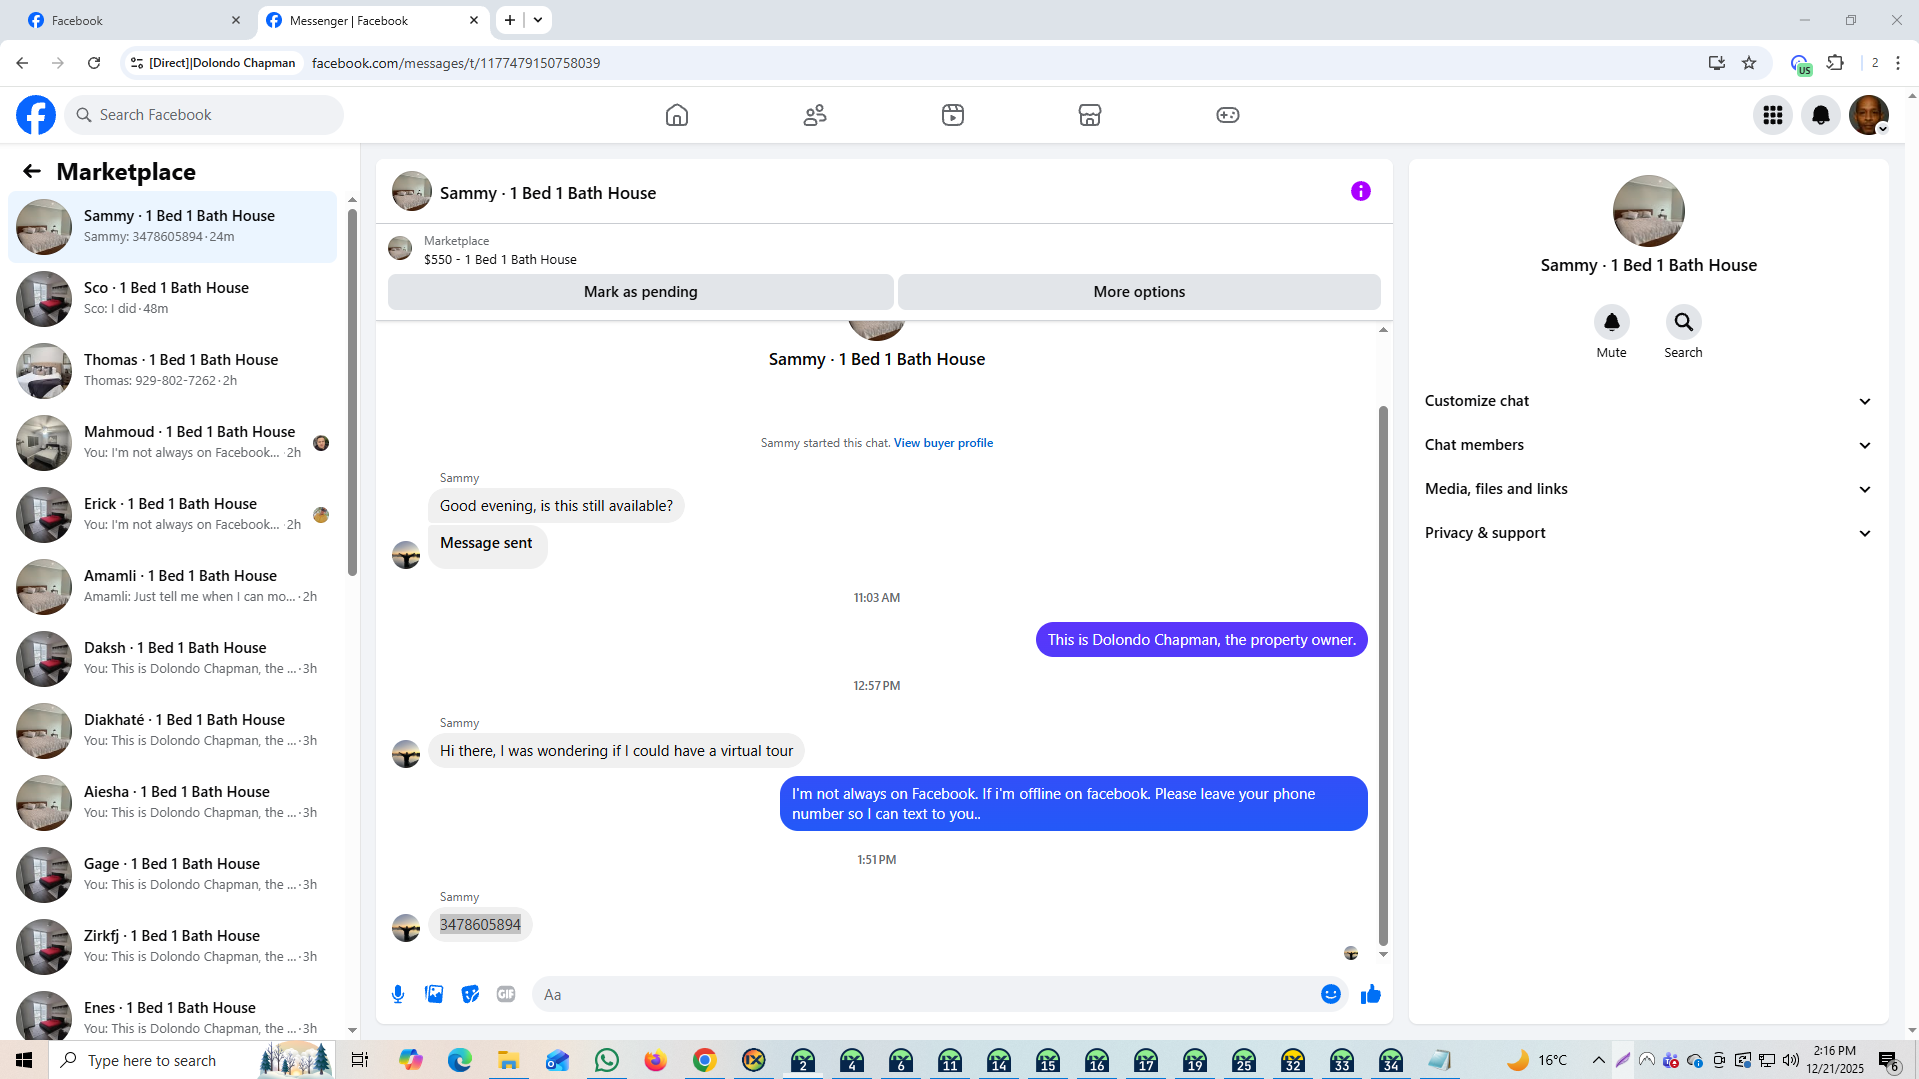Image resolution: width=1919 pixels, height=1079 pixels.
Task: Click the $550 - 1 Bed 1 Bath House listing
Action: 500,259
